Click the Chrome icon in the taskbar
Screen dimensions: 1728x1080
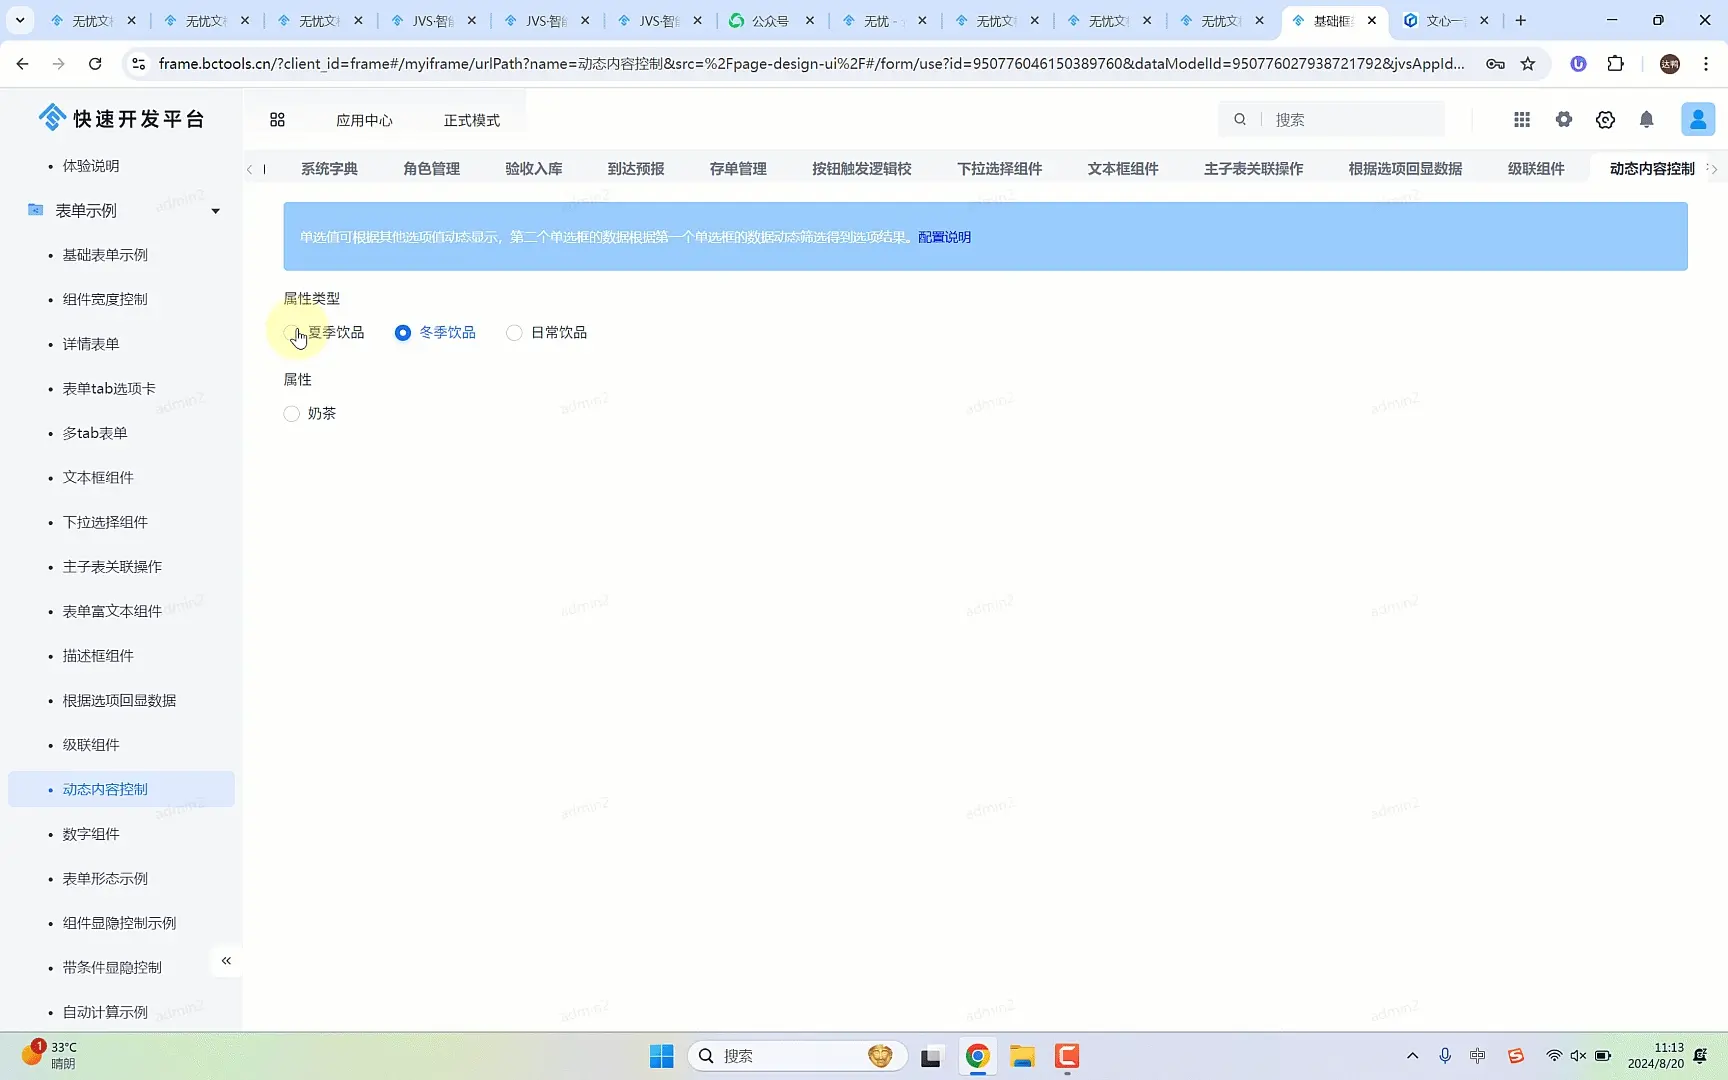pos(978,1056)
